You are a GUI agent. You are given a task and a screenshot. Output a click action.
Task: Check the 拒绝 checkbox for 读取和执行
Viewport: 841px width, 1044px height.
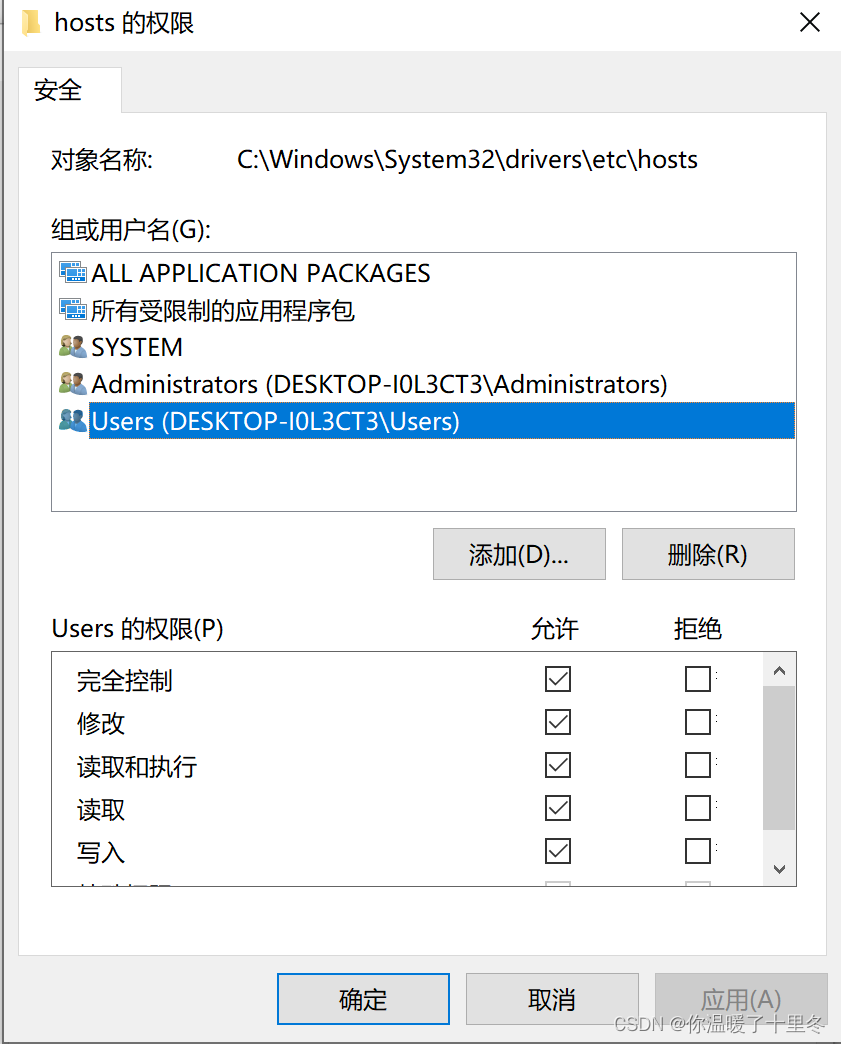point(697,765)
